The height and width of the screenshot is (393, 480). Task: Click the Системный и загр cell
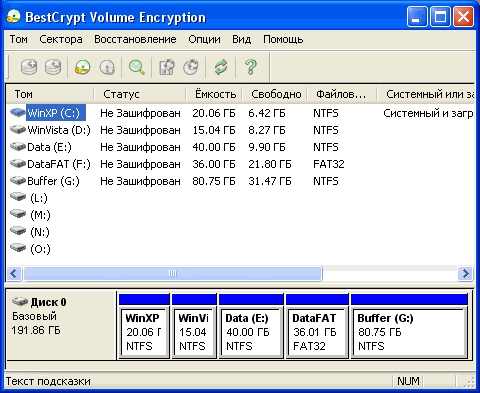(428, 113)
